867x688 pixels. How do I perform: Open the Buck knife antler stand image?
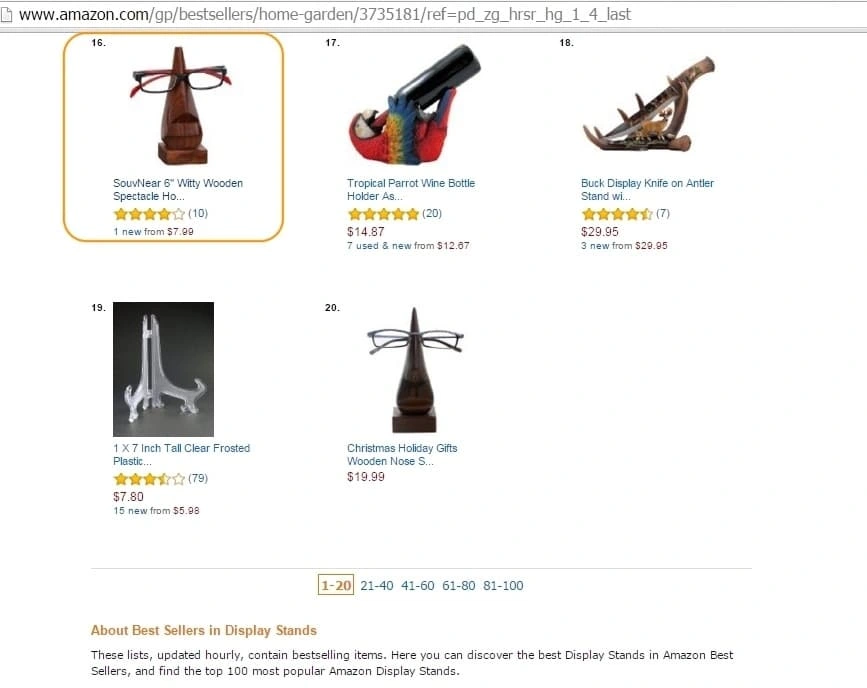point(649,104)
